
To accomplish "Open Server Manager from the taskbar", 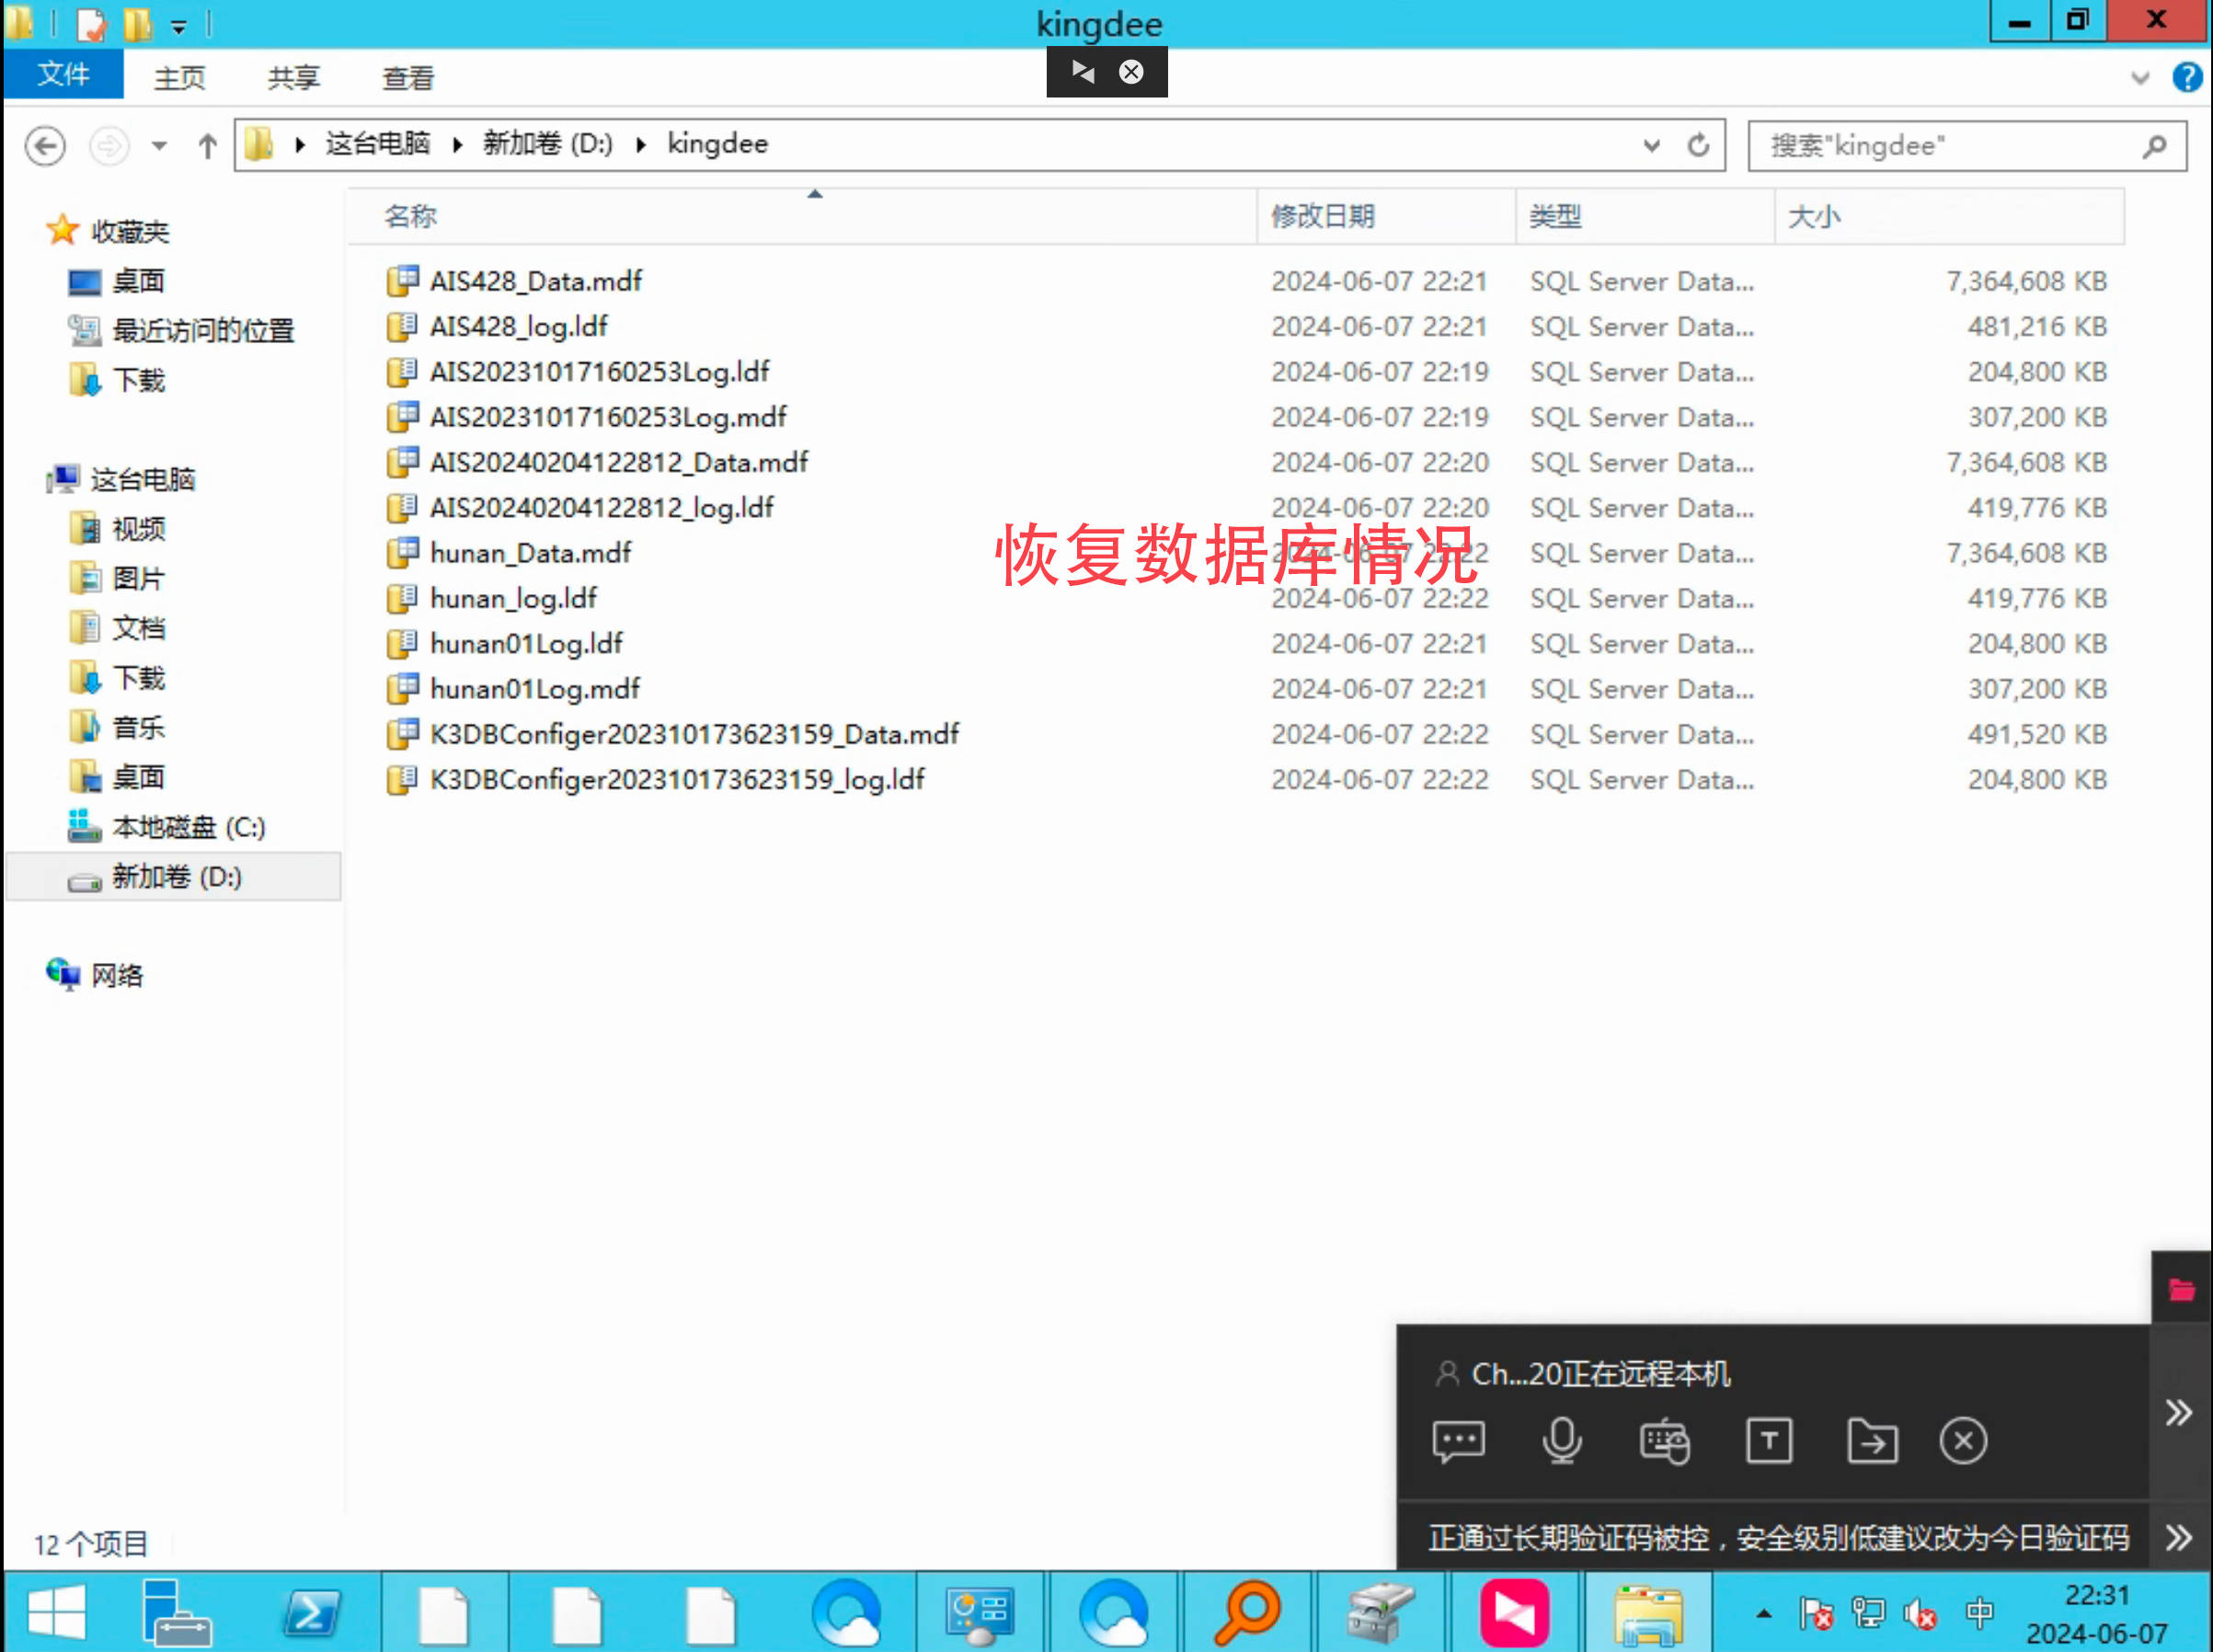I will [177, 1612].
